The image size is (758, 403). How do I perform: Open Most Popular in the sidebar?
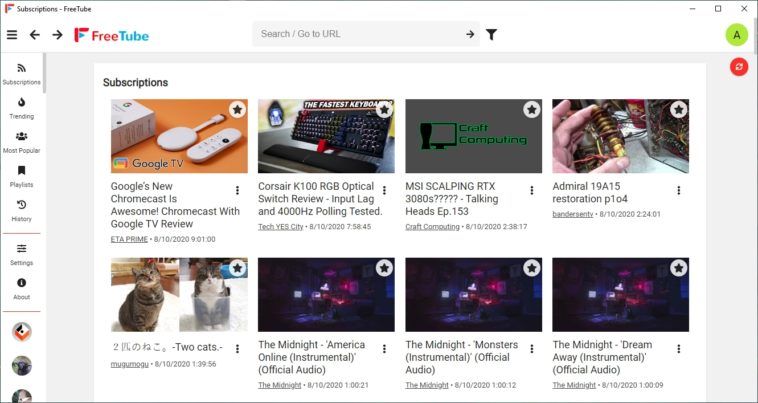point(22,143)
